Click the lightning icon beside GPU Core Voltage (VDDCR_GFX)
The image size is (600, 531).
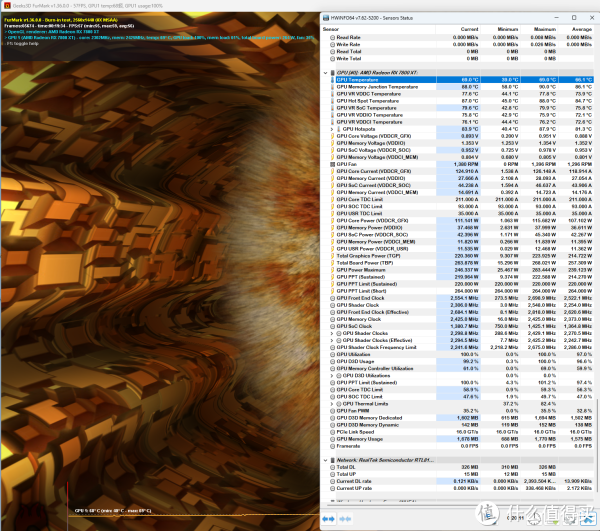(x=332, y=136)
